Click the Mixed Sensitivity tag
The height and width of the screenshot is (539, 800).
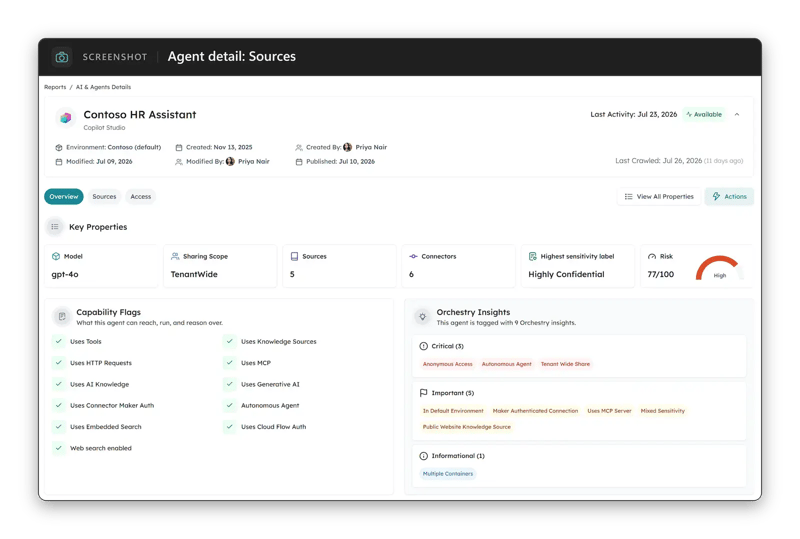[663, 411]
